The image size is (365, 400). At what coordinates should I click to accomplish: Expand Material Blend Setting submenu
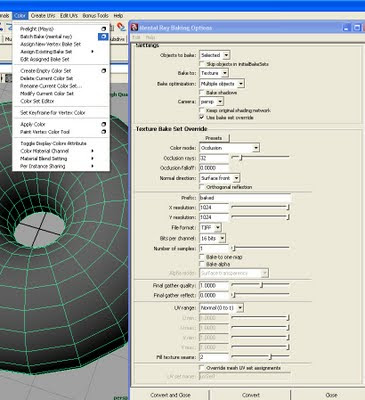tap(92, 159)
